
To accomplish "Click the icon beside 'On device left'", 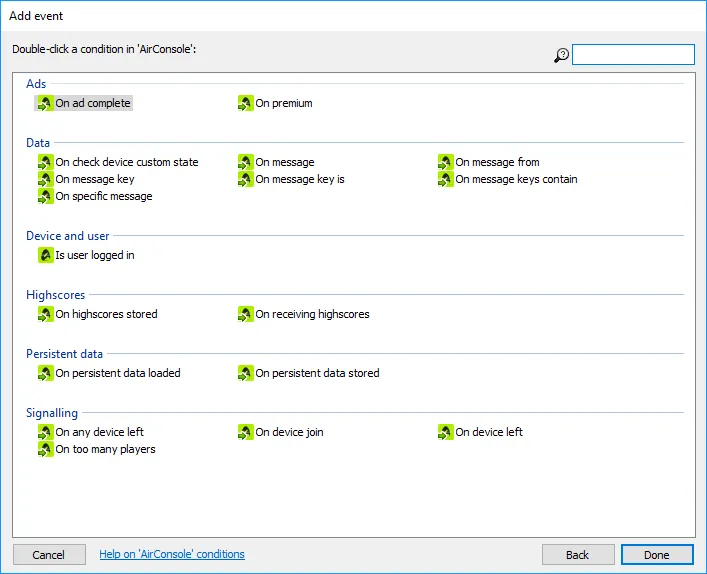I will pos(445,432).
